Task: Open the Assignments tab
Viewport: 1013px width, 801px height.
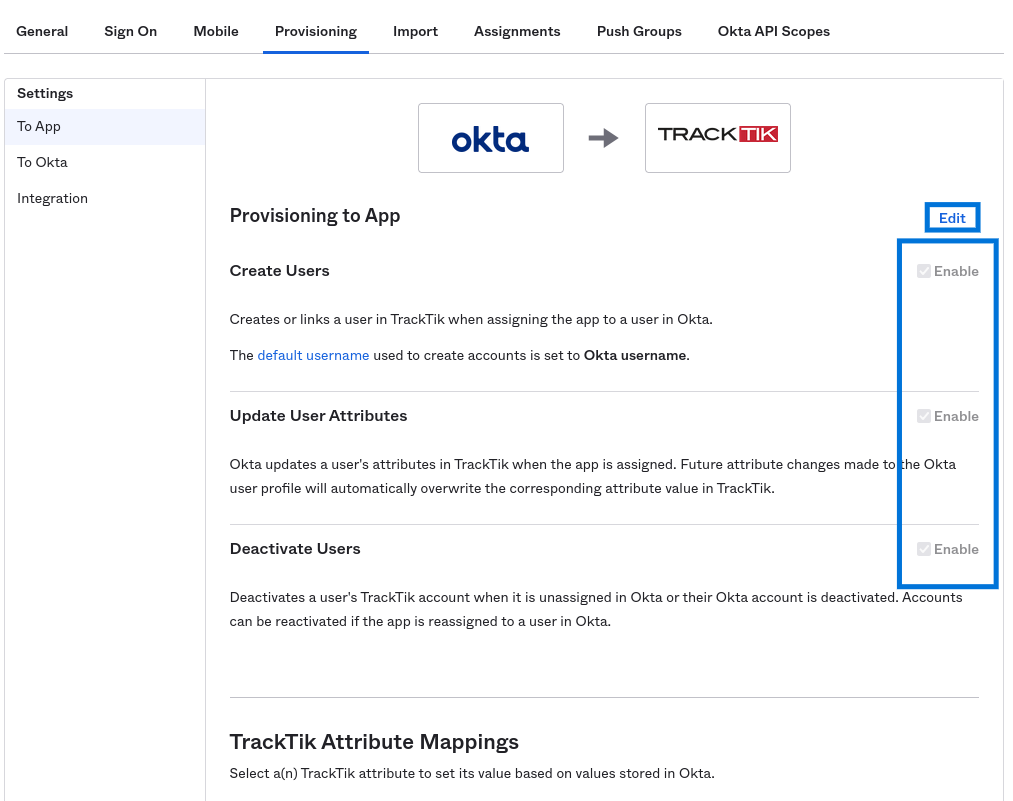Action: [x=517, y=31]
